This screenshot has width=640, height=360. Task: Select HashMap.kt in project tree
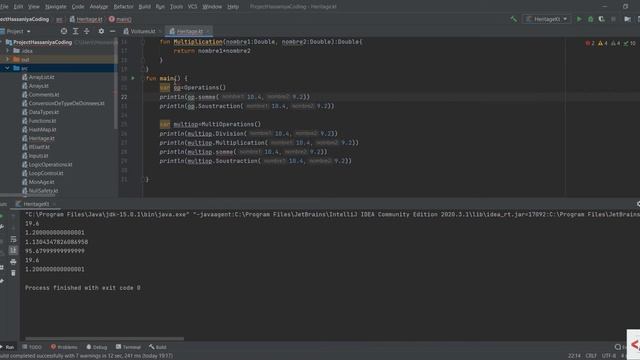[42, 129]
